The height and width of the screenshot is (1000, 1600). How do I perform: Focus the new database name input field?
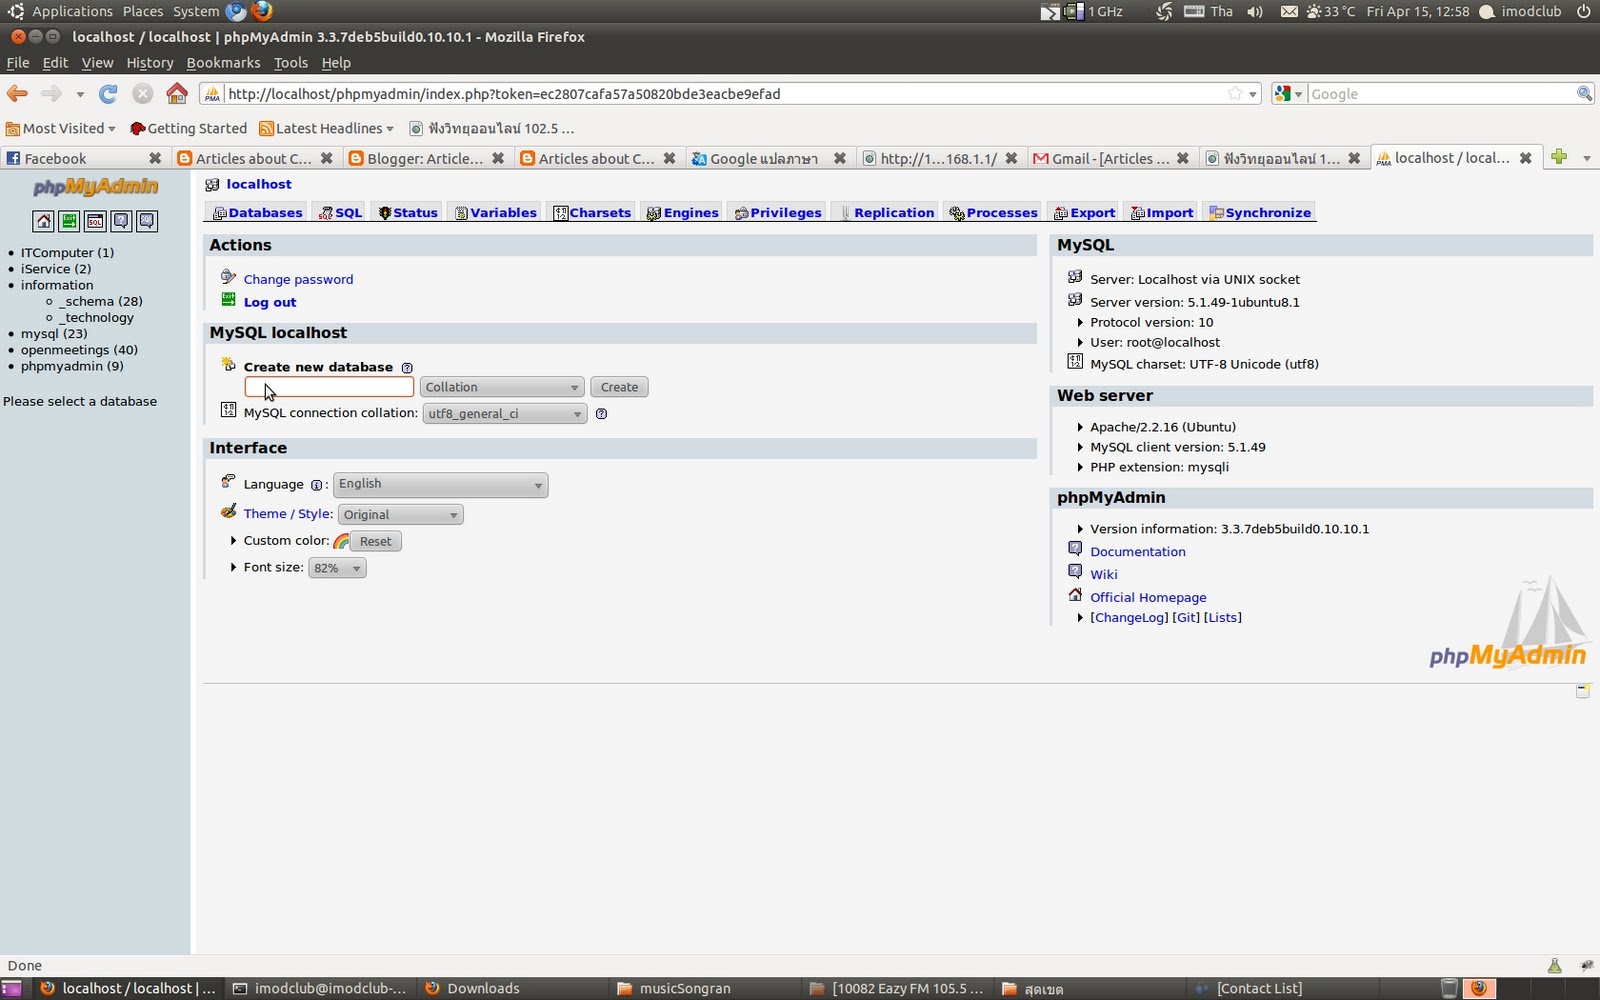coord(329,387)
